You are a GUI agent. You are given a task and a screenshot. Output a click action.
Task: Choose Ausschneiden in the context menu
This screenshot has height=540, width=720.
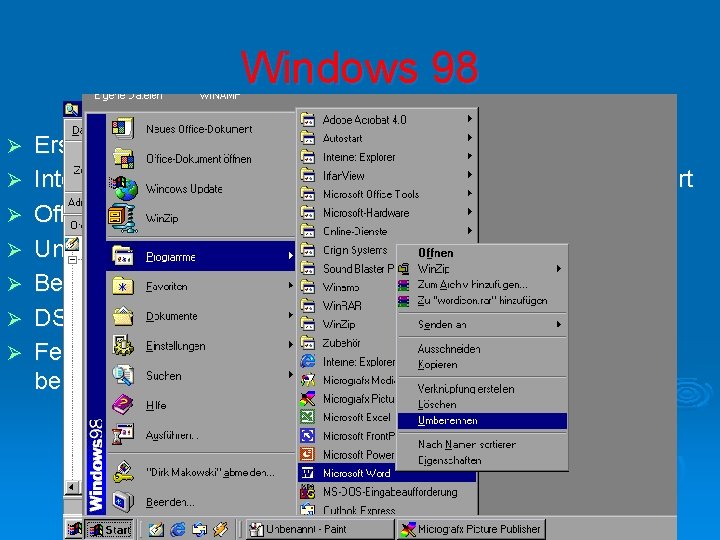pos(482,349)
